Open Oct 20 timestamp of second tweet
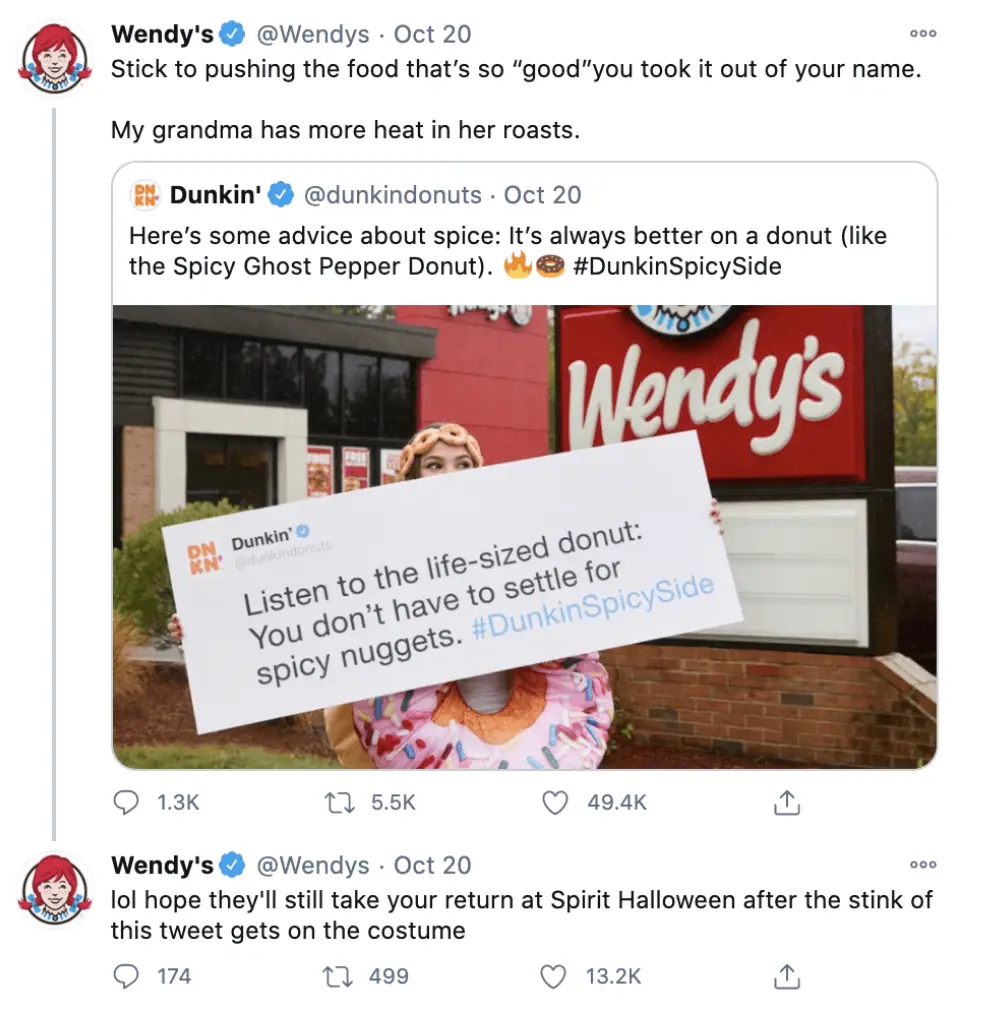The width and height of the screenshot is (986, 1014). (x=432, y=865)
